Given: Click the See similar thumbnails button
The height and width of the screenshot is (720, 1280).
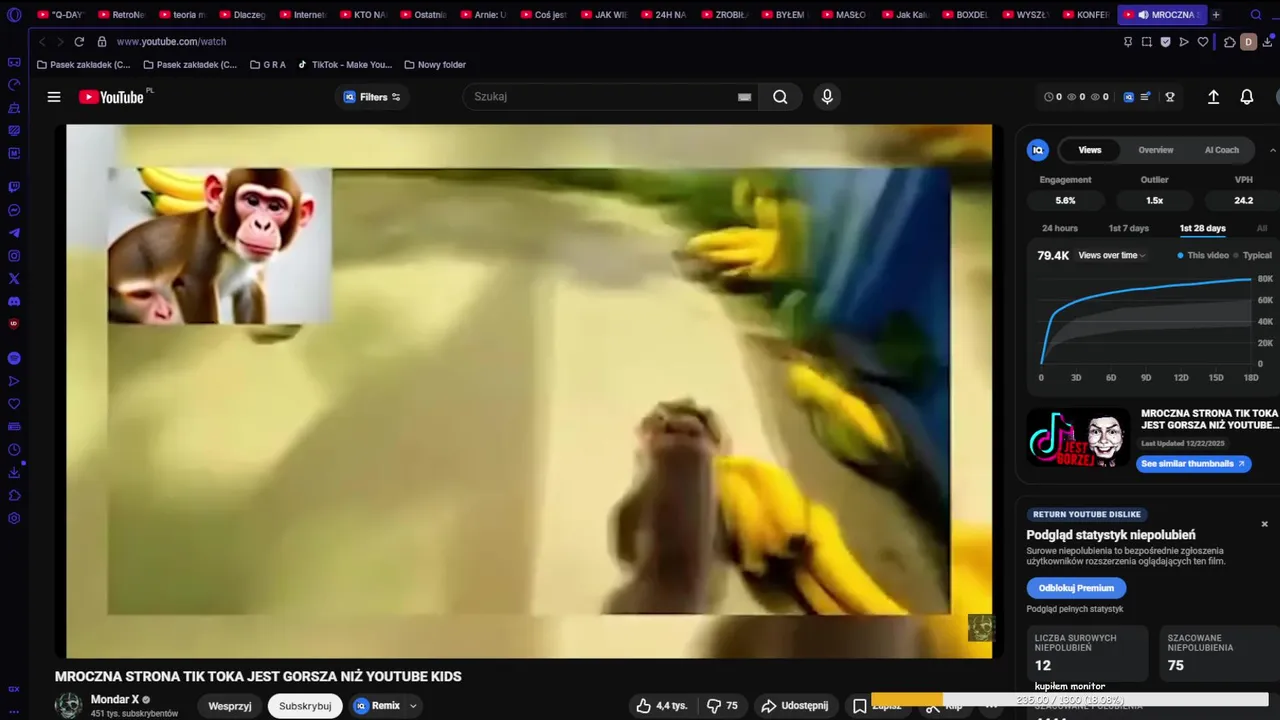Looking at the screenshot, I should click(1193, 464).
